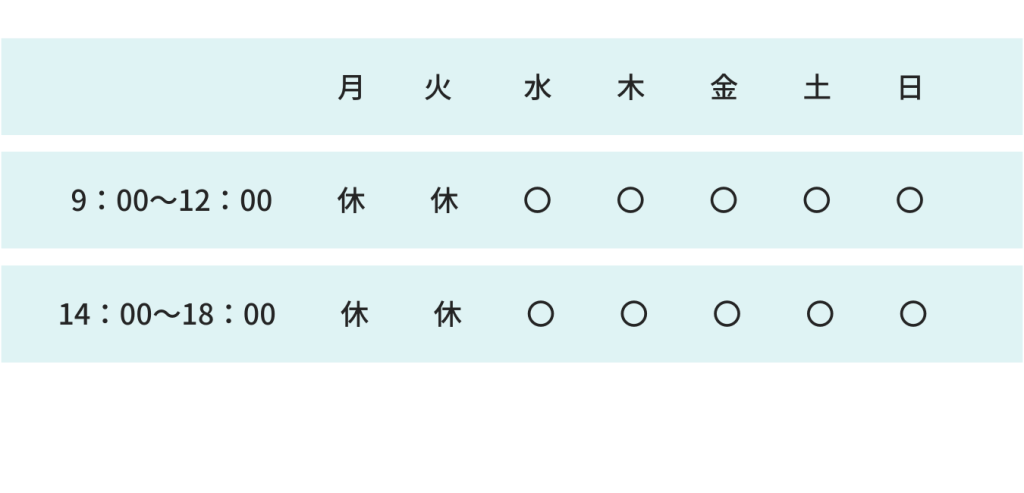
Task: Select the 火 (Tuesday) column header
Action: pos(438,87)
